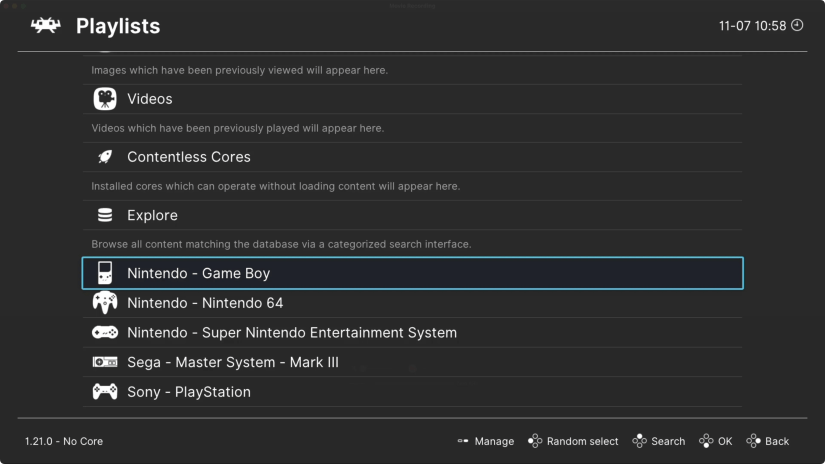Click the Search button in footer

(x=659, y=441)
